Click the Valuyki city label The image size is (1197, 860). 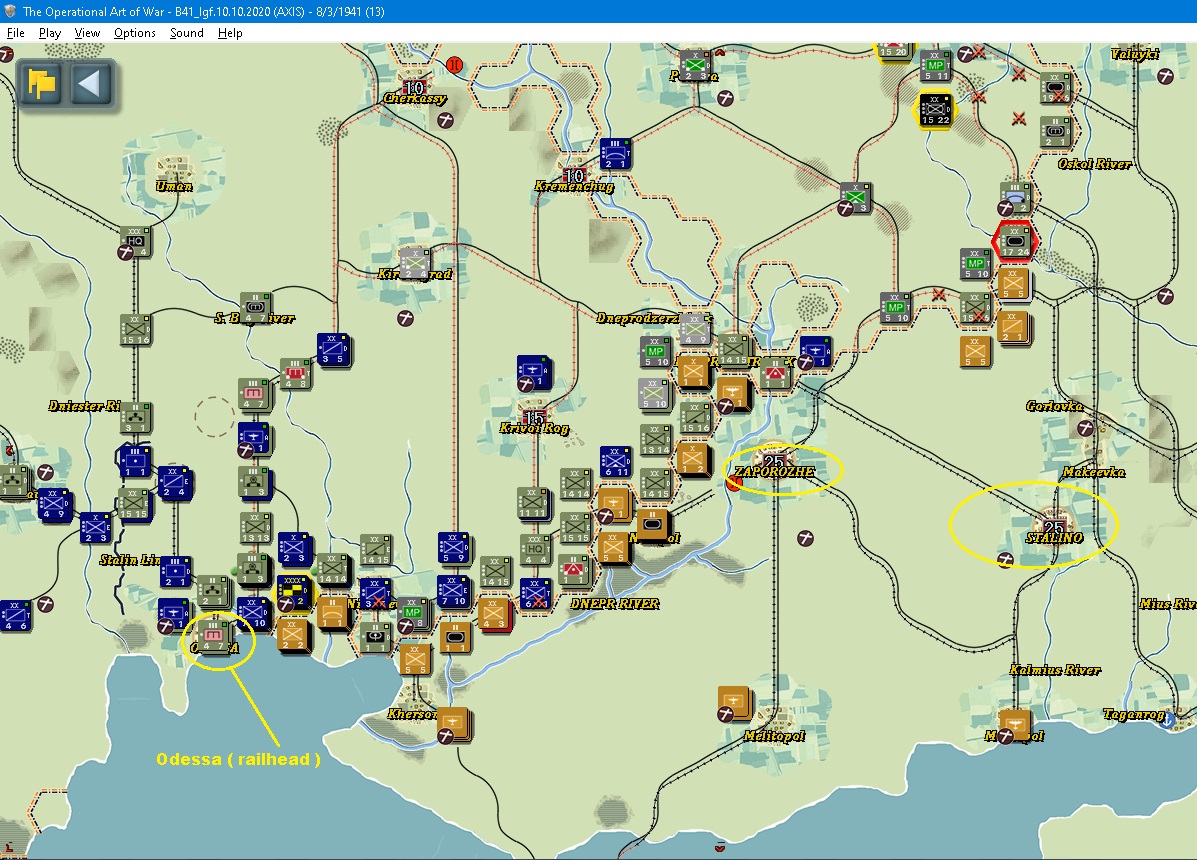click(x=1134, y=53)
